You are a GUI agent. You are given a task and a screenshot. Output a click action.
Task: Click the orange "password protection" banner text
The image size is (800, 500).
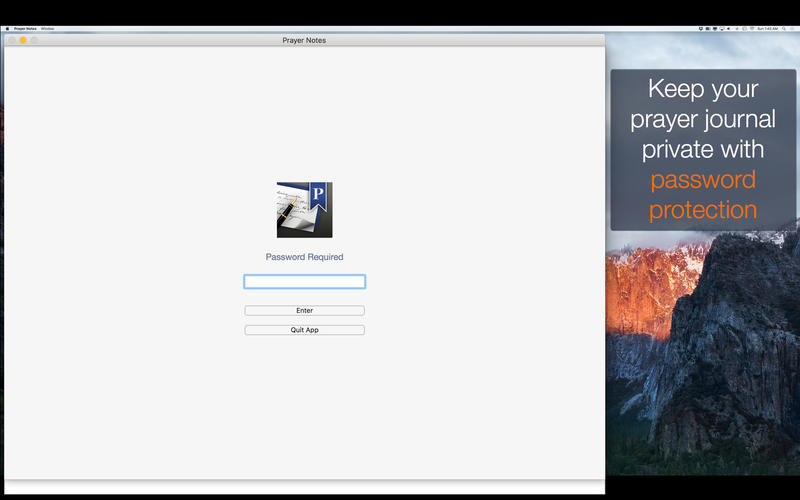(703, 195)
